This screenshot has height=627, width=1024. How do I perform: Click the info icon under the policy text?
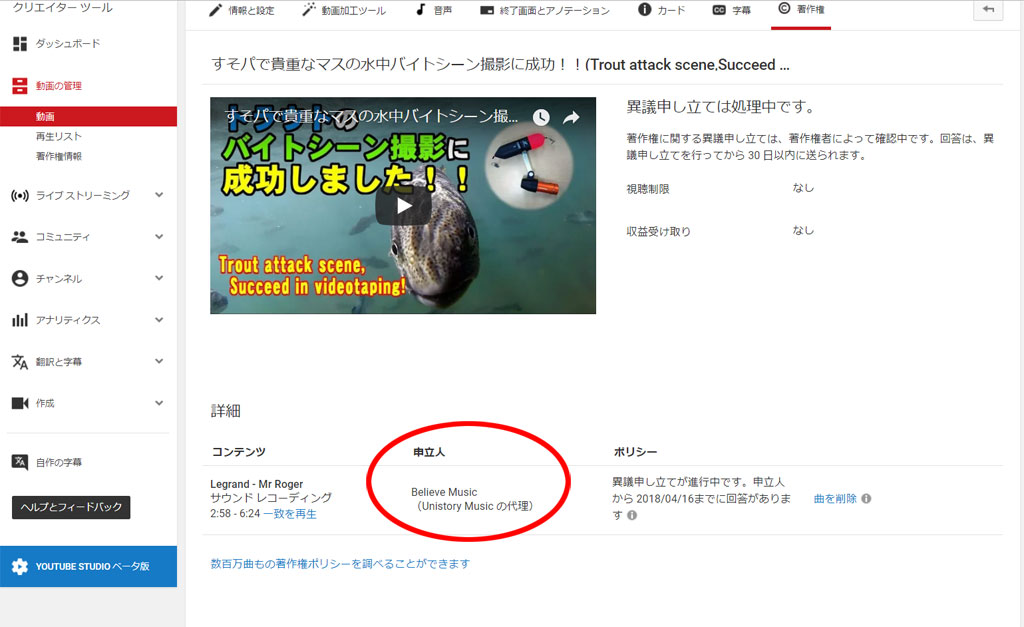pos(632,515)
